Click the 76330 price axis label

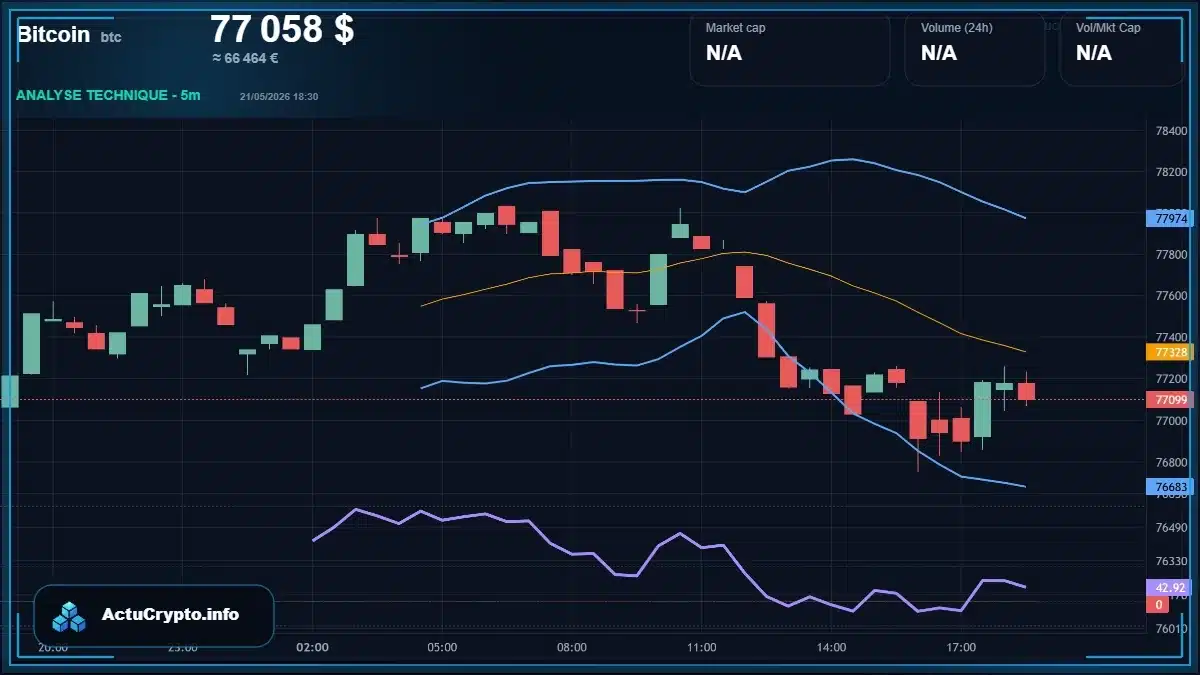(1171, 561)
